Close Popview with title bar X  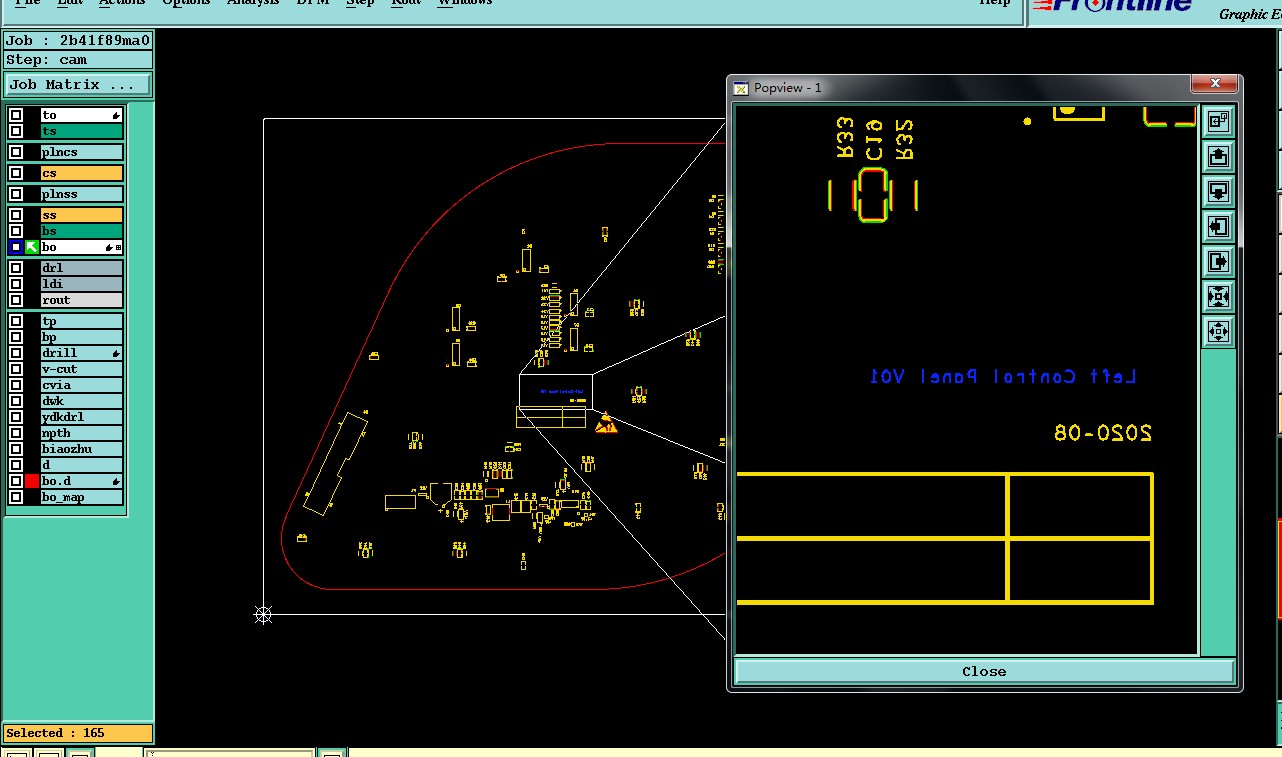[x=1215, y=84]
